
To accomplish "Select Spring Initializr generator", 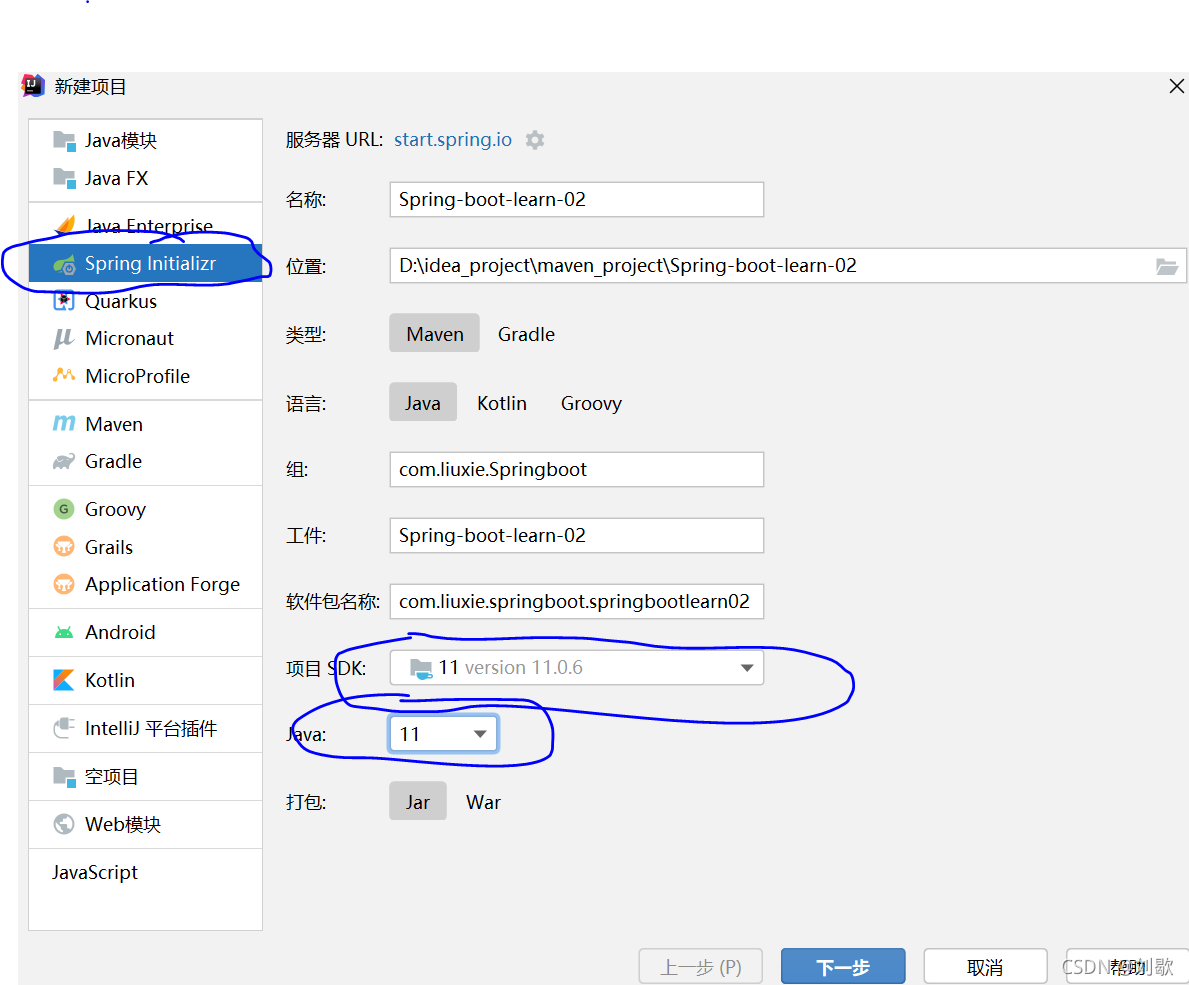I will (x=146, y=264).
